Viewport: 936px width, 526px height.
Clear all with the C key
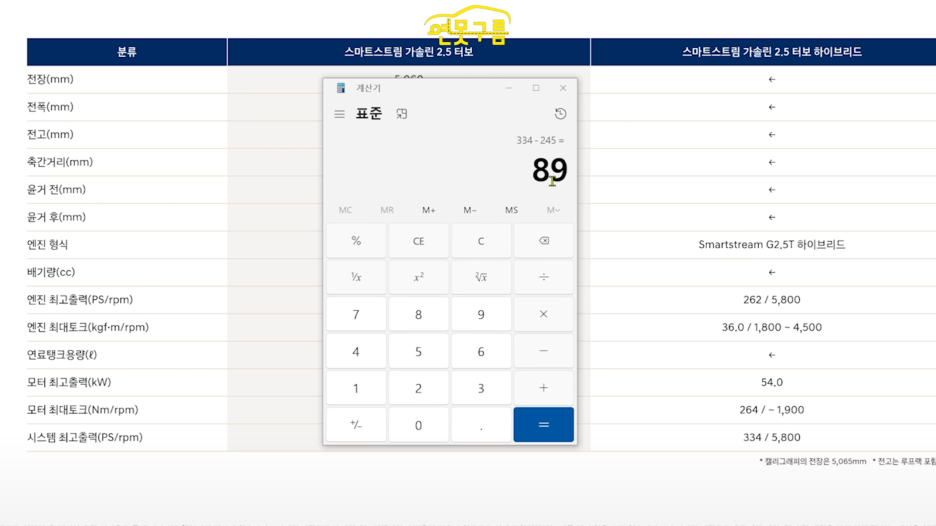pyautogui.click(x=481, y=241)
